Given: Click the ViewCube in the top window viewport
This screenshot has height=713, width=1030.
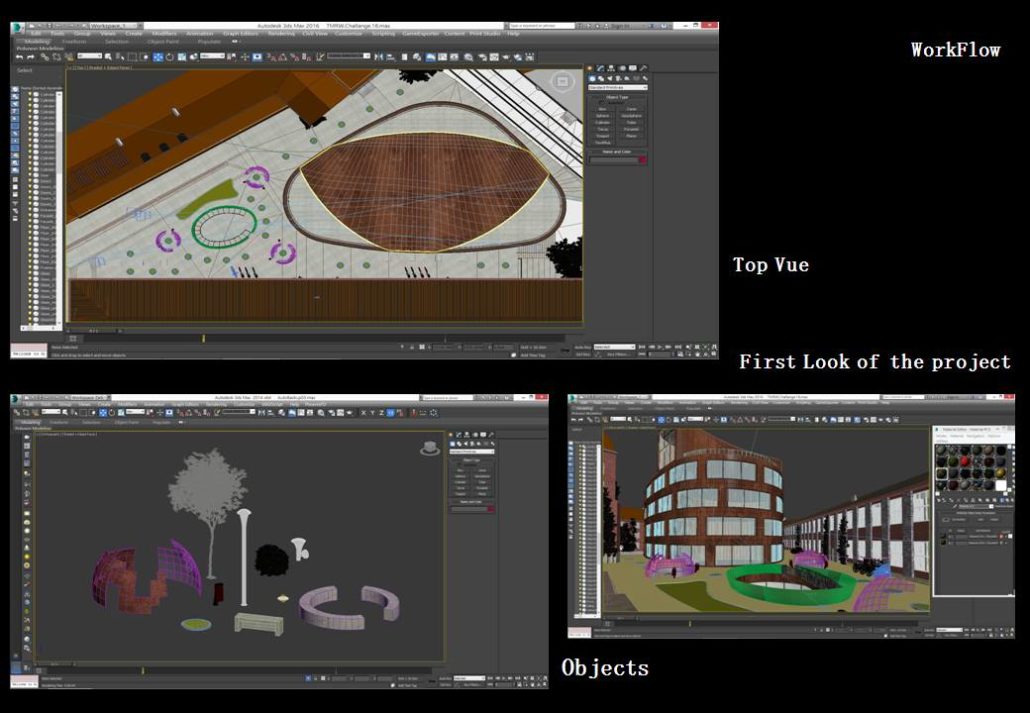Looking at the screenshot, I should 562,82.
